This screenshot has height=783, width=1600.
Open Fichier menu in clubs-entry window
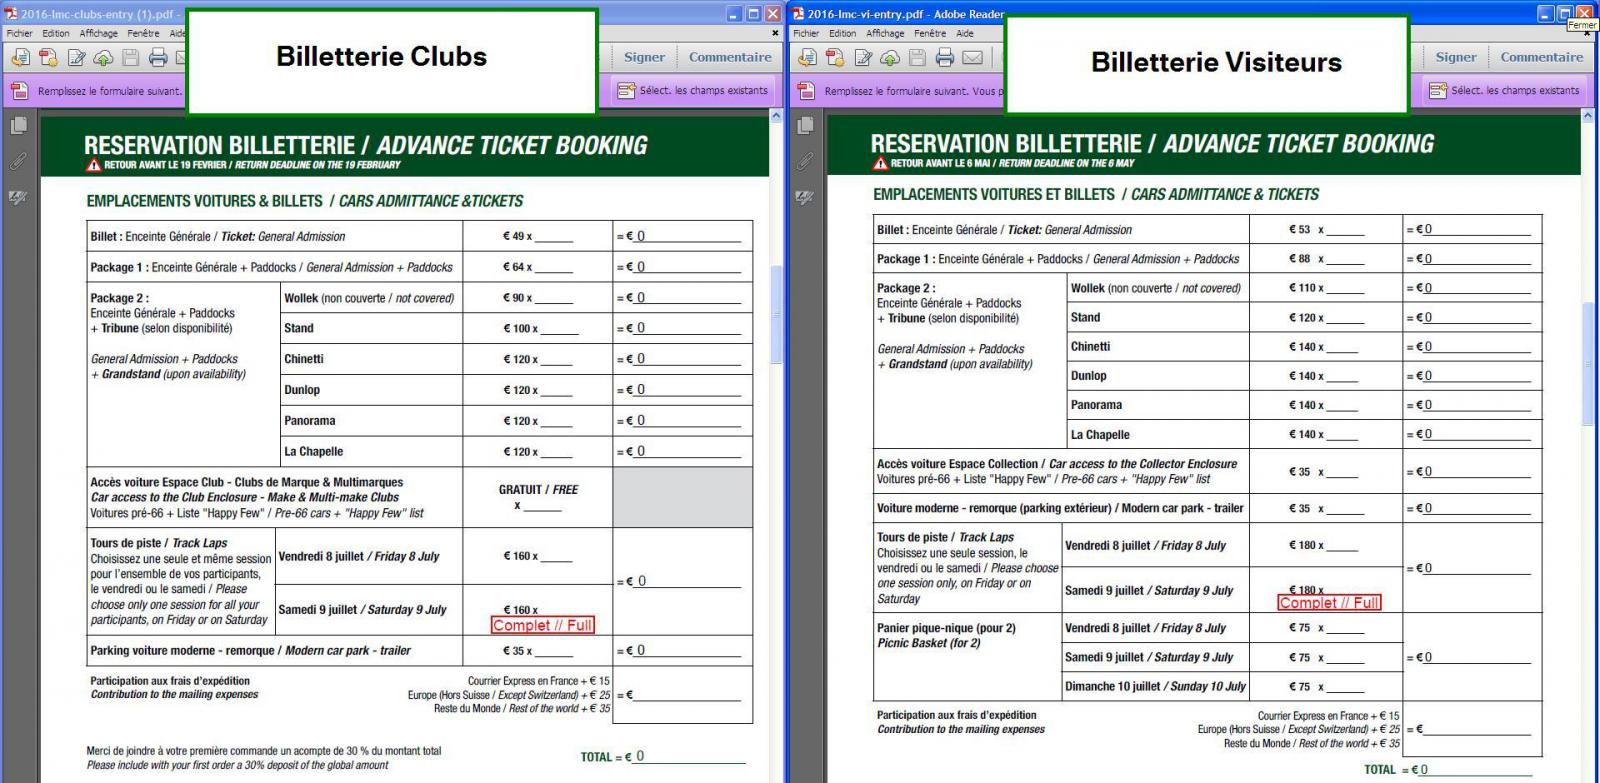point(20,33)
